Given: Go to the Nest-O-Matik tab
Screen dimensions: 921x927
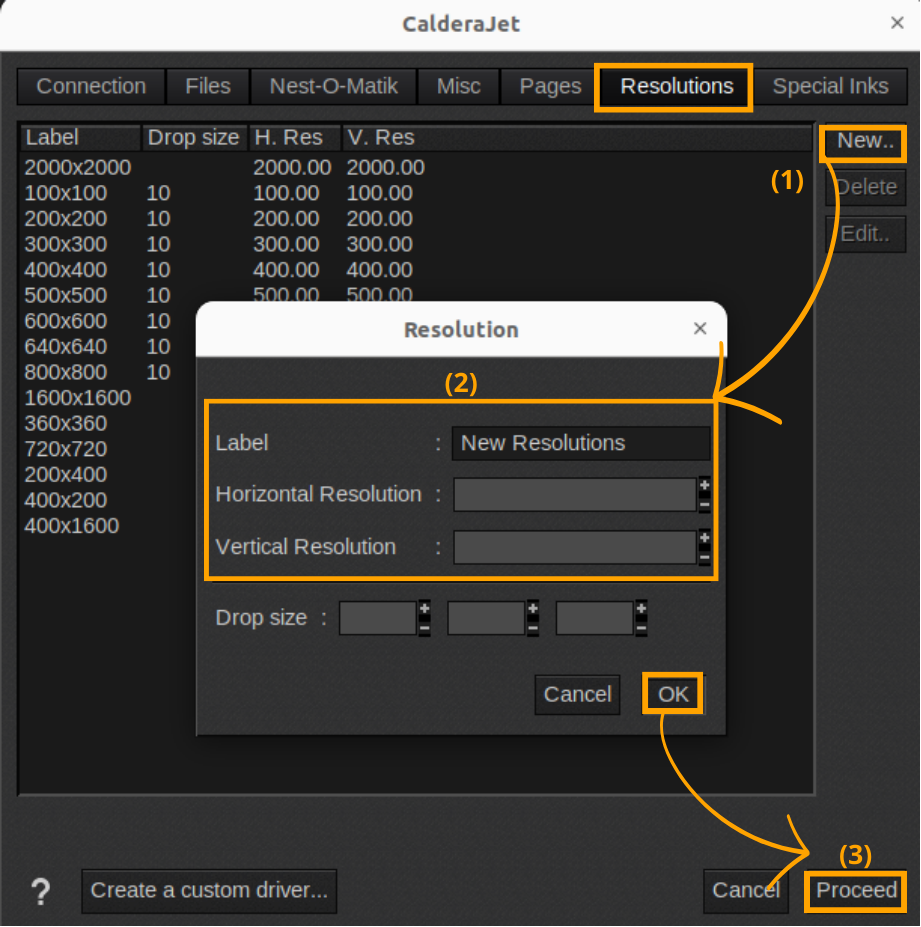Looking at the screenshot, I should [x=334, y=87].
